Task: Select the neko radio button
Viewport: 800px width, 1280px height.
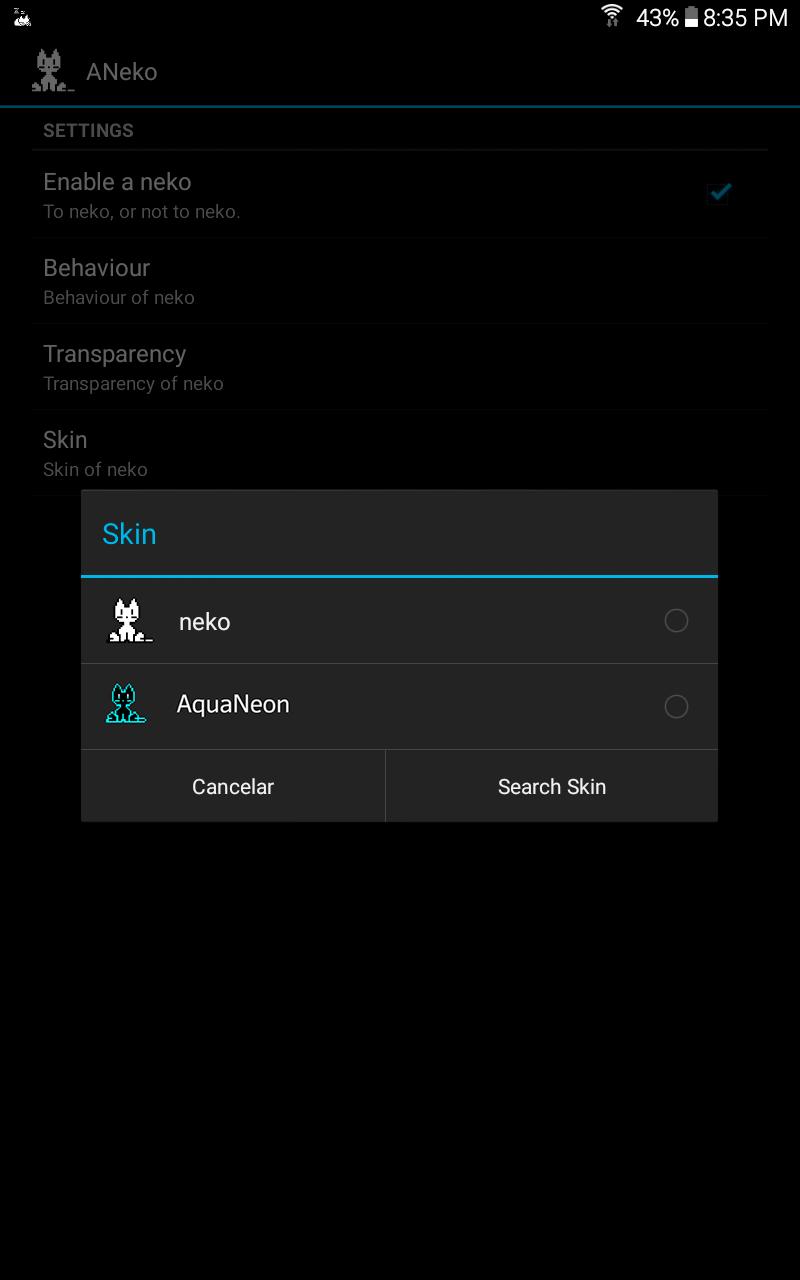Action: tap(676, 621)
